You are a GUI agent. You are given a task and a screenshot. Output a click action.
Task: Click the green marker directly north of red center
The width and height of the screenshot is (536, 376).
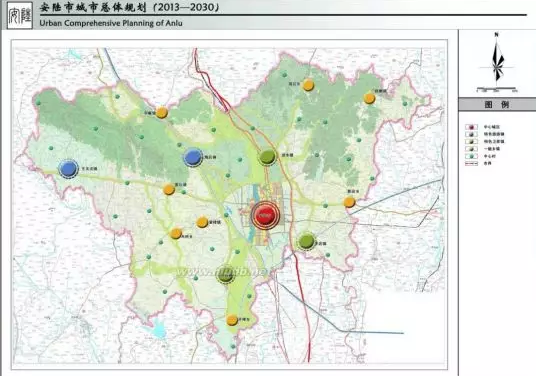click(267, 157)
